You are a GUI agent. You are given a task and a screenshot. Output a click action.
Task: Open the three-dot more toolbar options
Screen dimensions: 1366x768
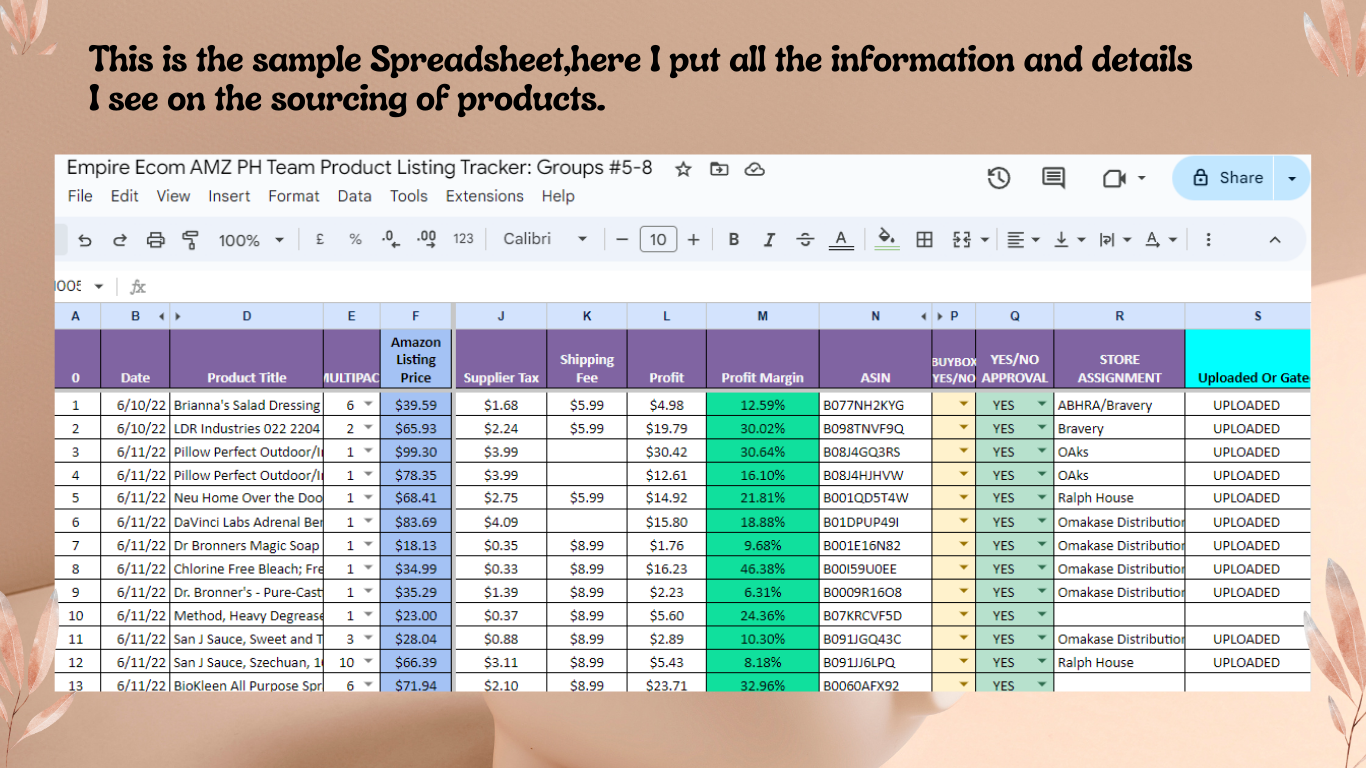[1209, 240]
